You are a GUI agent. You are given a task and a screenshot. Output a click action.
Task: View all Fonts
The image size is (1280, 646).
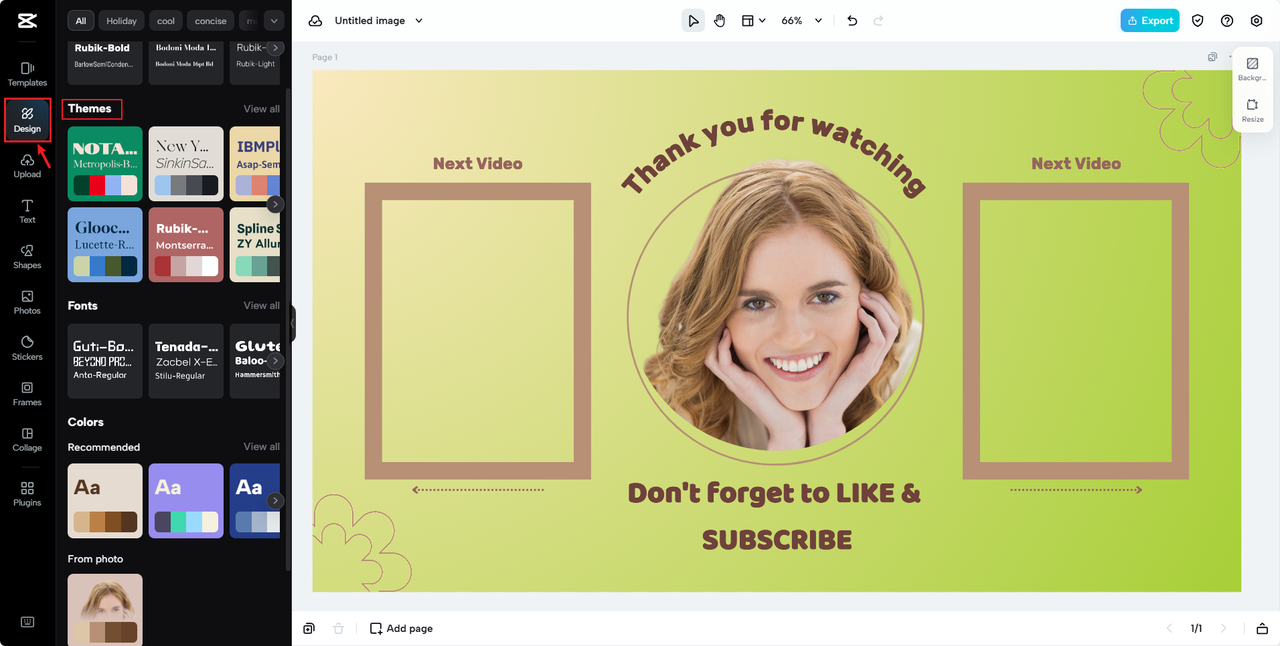pyautogui.click(x=262, y=305)
